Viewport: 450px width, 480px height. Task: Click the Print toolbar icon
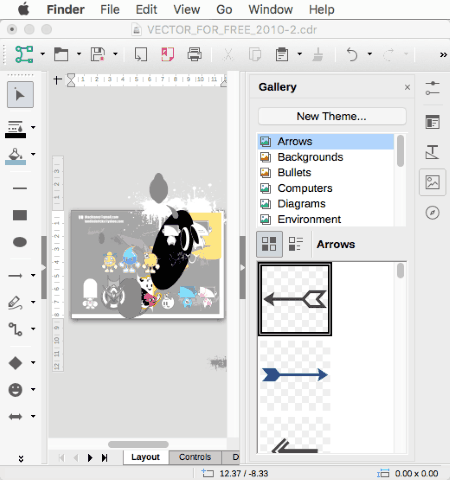[x=194, y=54]
